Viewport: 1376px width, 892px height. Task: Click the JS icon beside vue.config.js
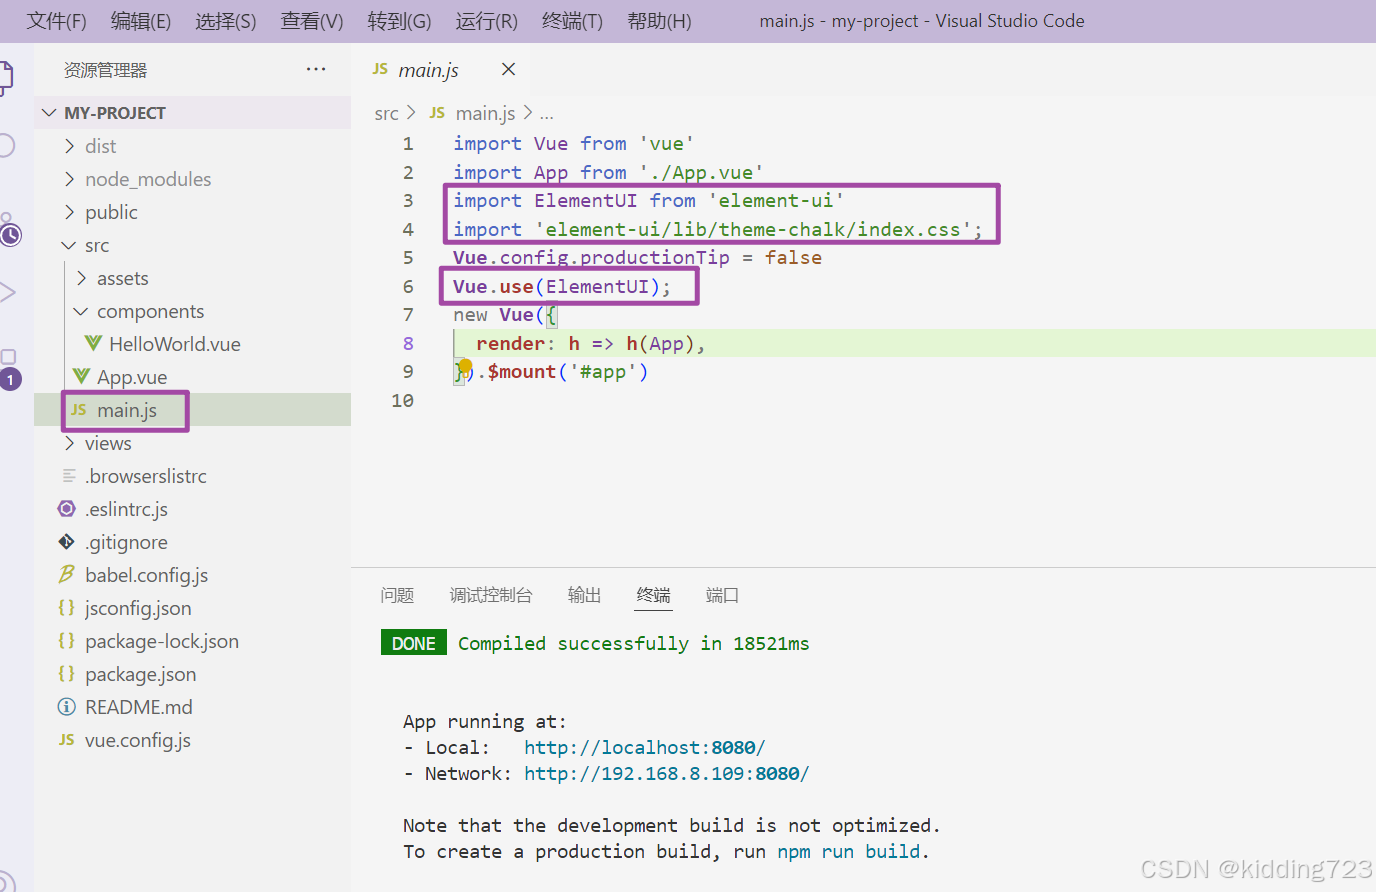tap(67, 739)
